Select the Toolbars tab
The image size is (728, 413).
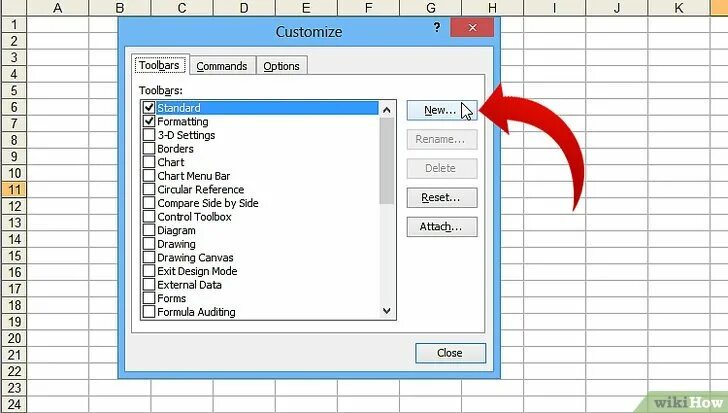(x=159, y=65)
